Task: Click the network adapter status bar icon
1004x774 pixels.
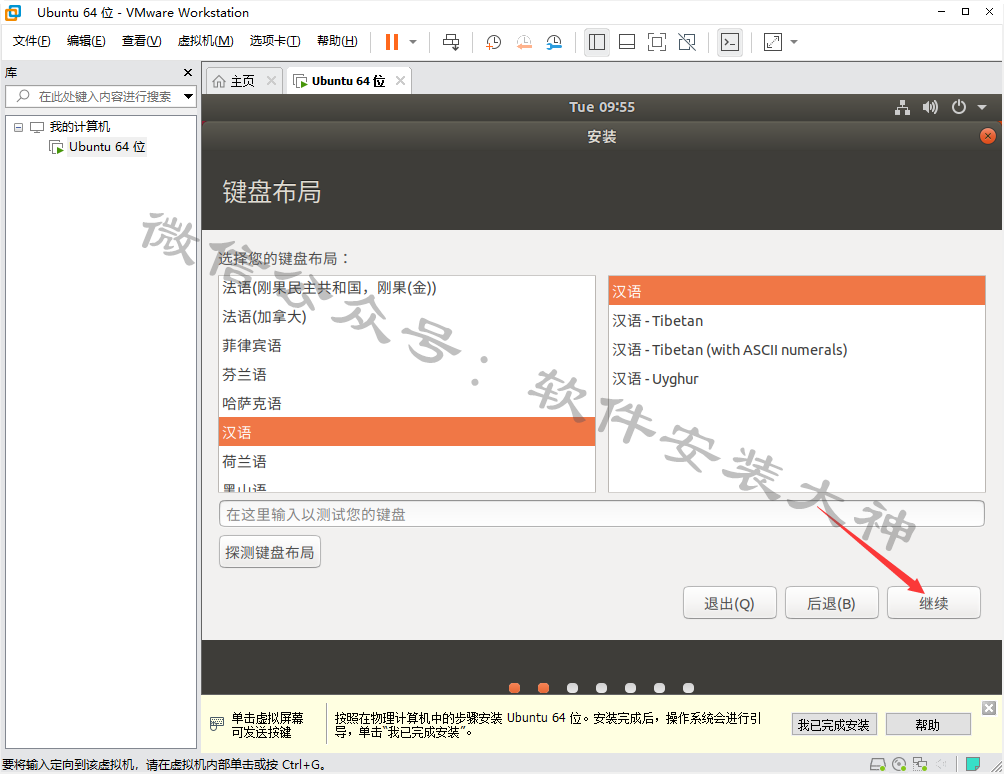Action: pyautogui.click(x=920, y=764)
